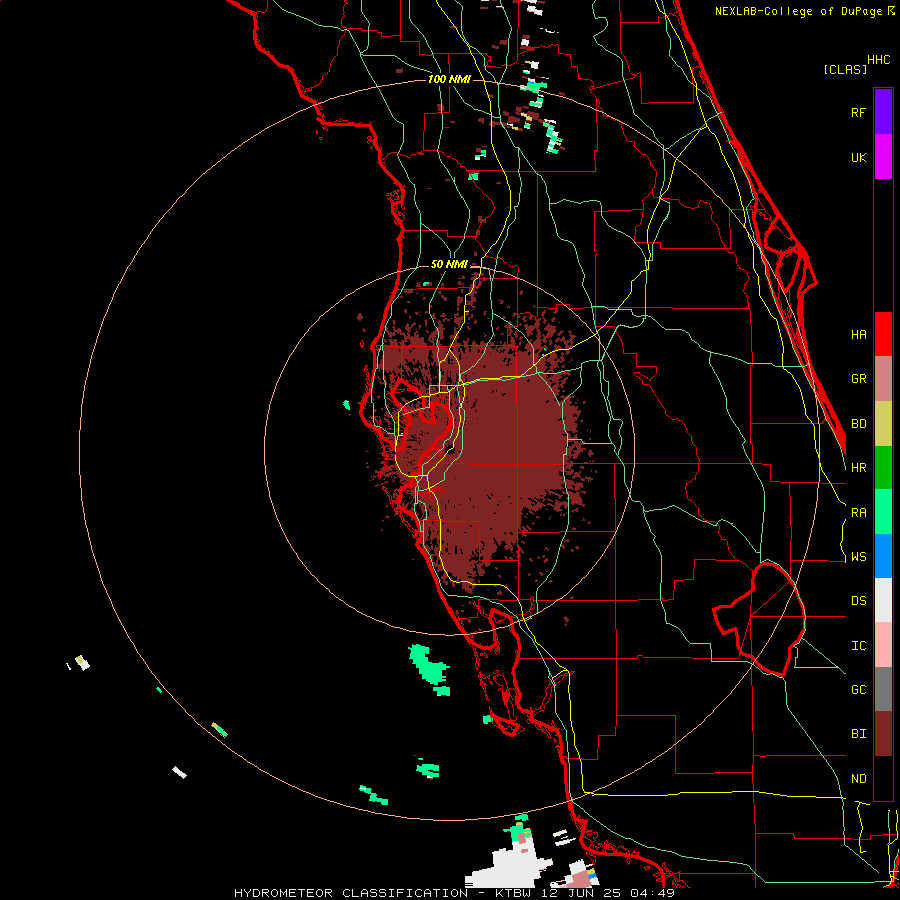Click the RF legend label
900x900 pixels.
[859, 112]
